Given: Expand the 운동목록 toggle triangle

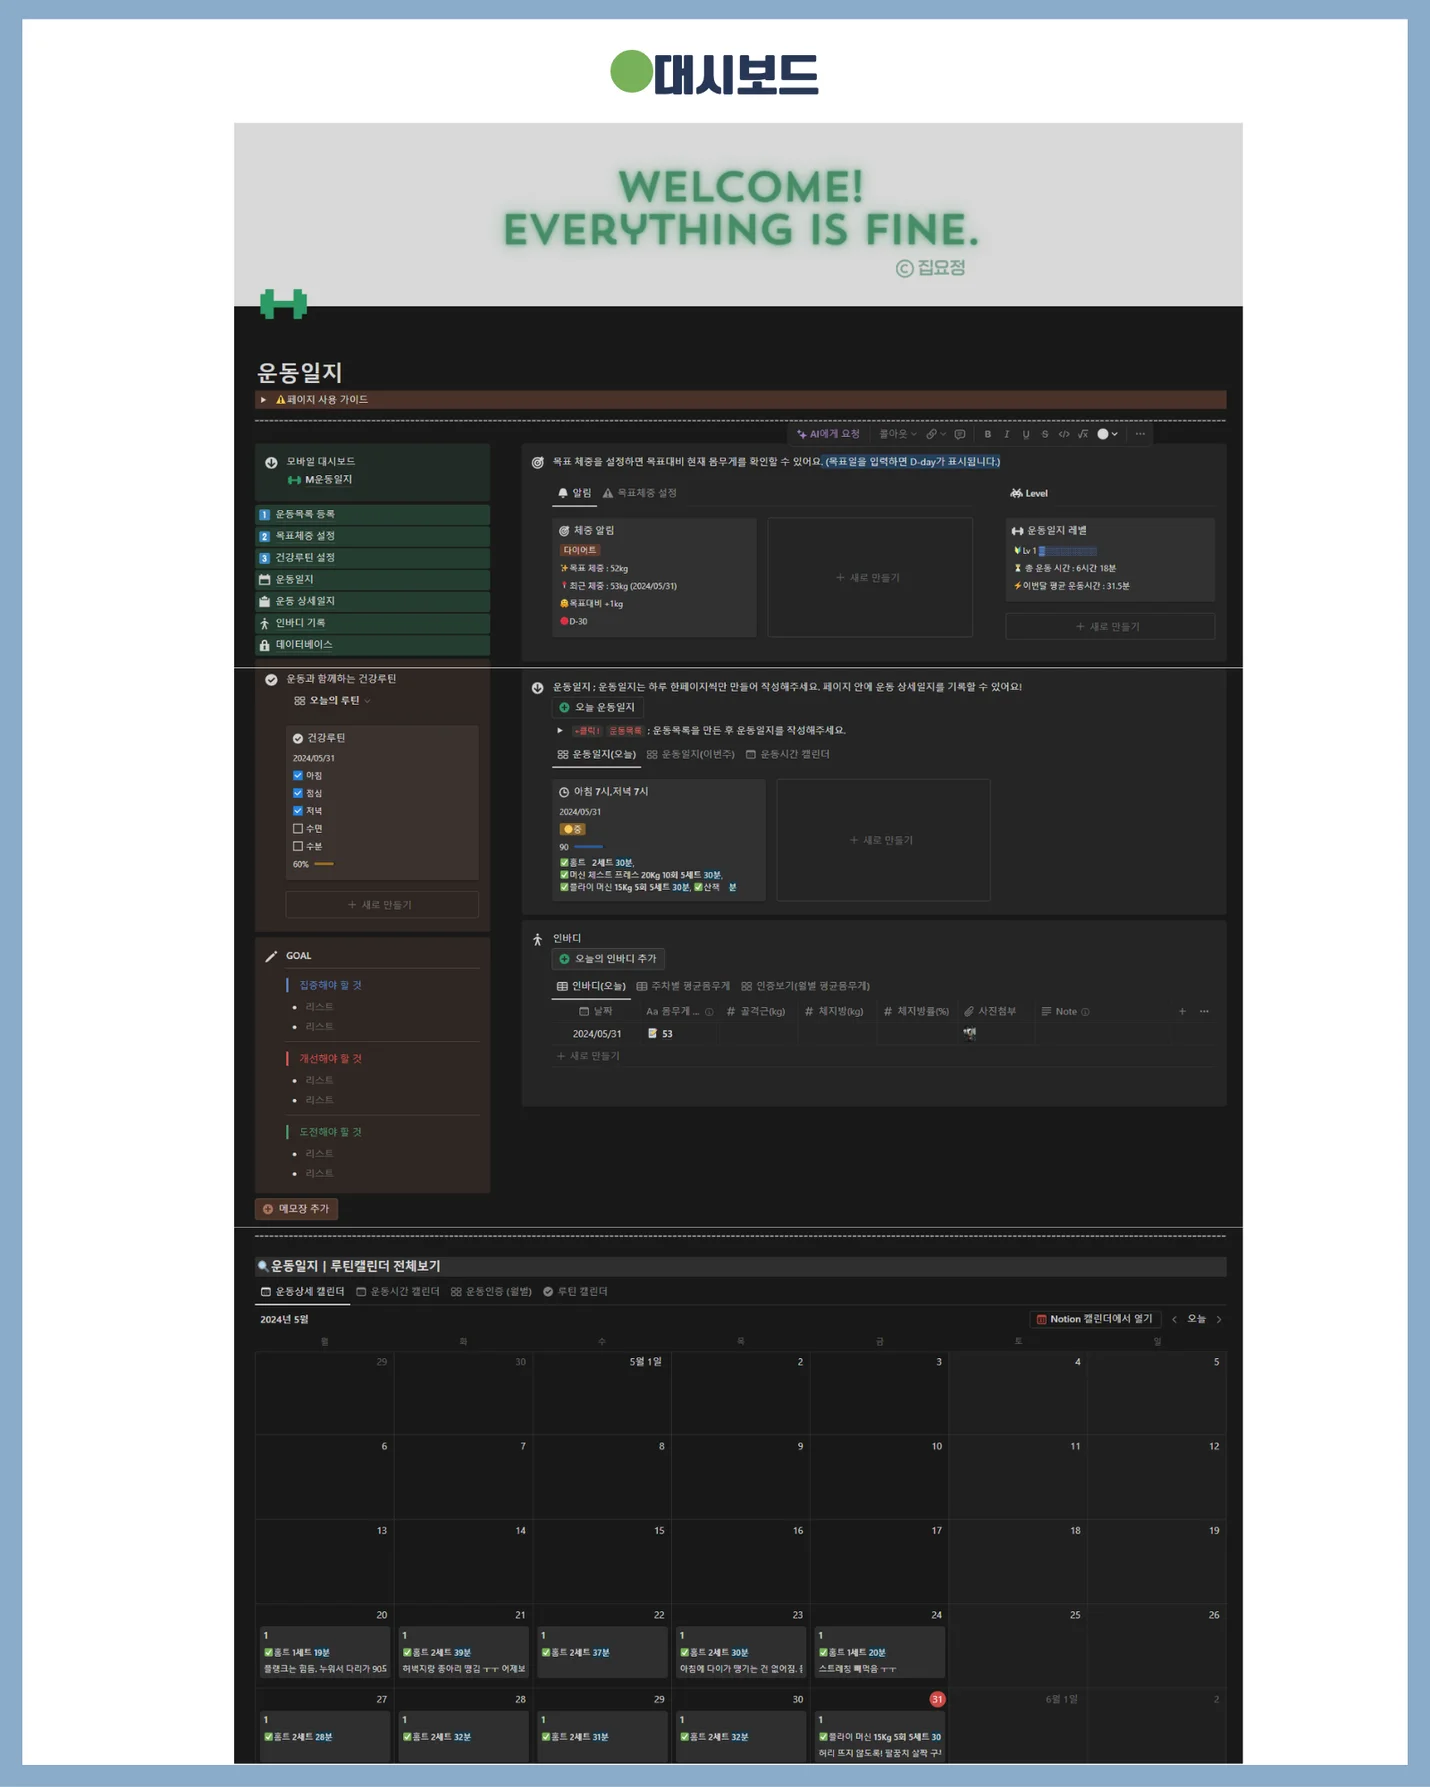Looking at the screenshot, I should click(x=560, y=730).
